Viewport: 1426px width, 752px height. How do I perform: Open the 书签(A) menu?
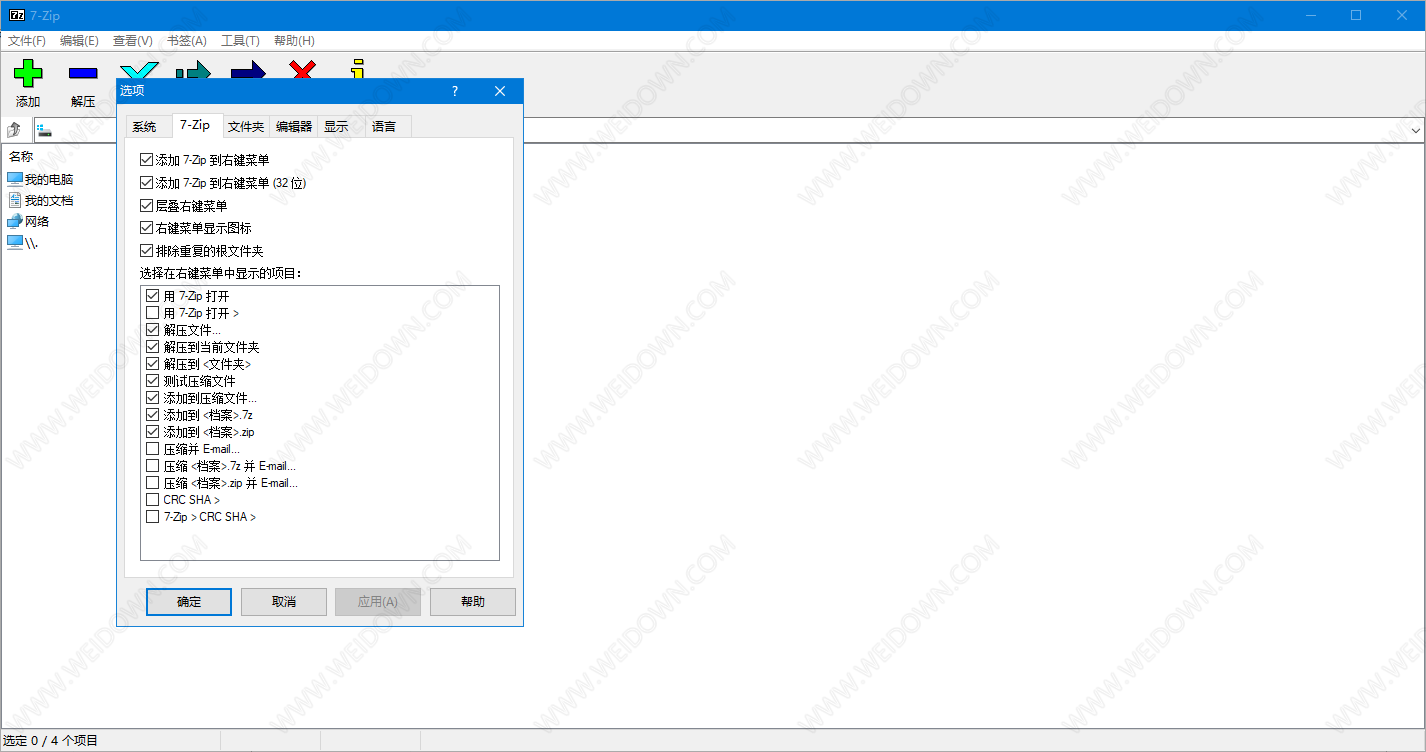(187, 41)
